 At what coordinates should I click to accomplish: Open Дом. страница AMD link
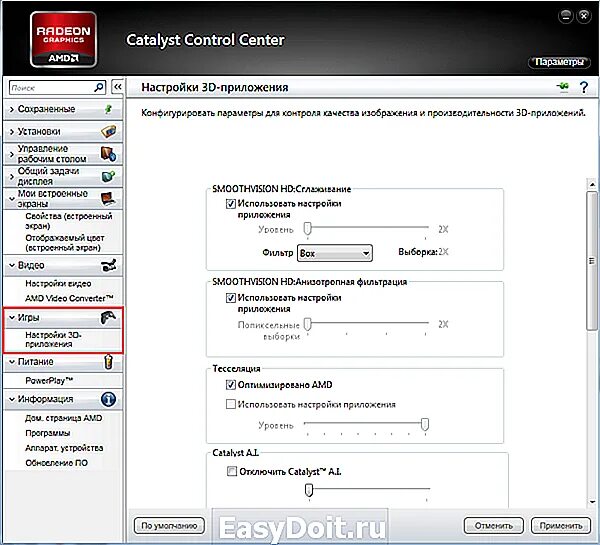click(64, 418)
